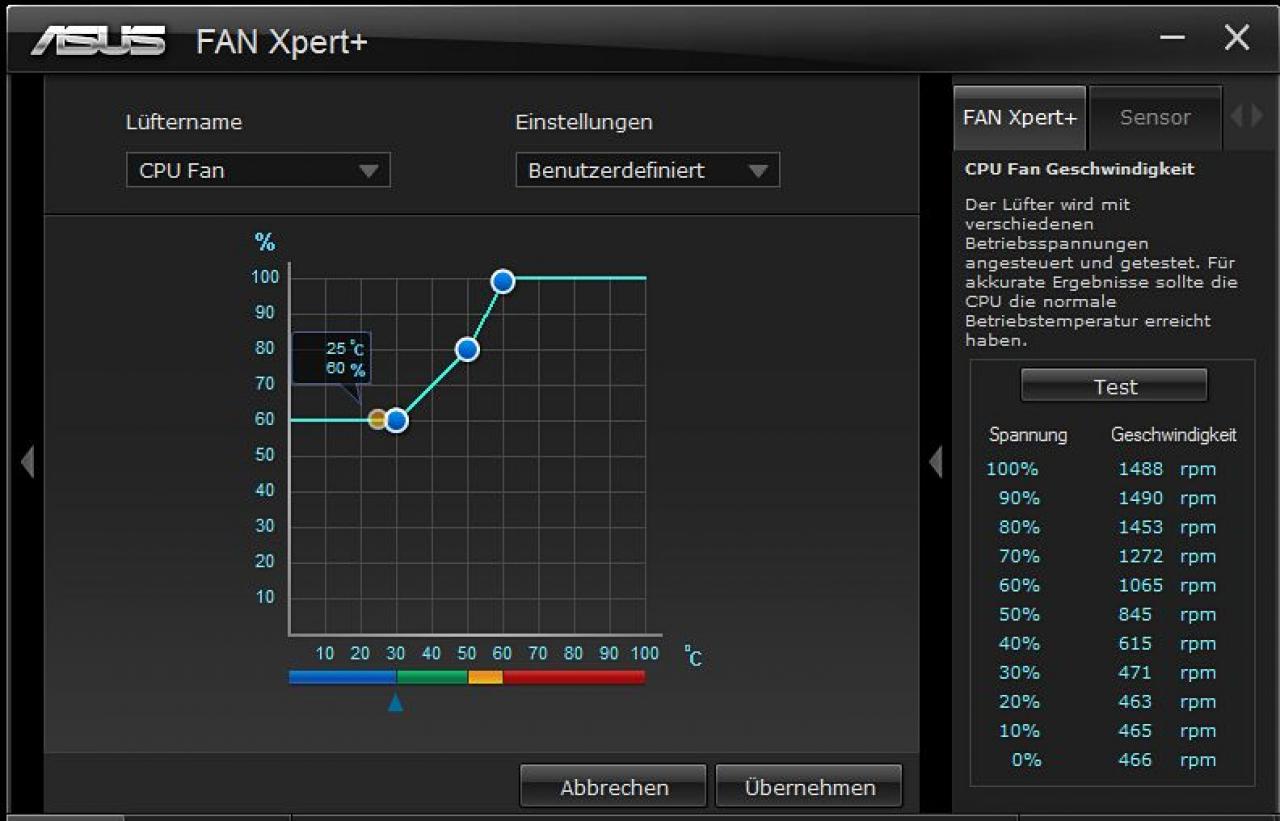Screen dimensions: 1280x821
Task: Click the 845 rpm value
Action: 1167,614
